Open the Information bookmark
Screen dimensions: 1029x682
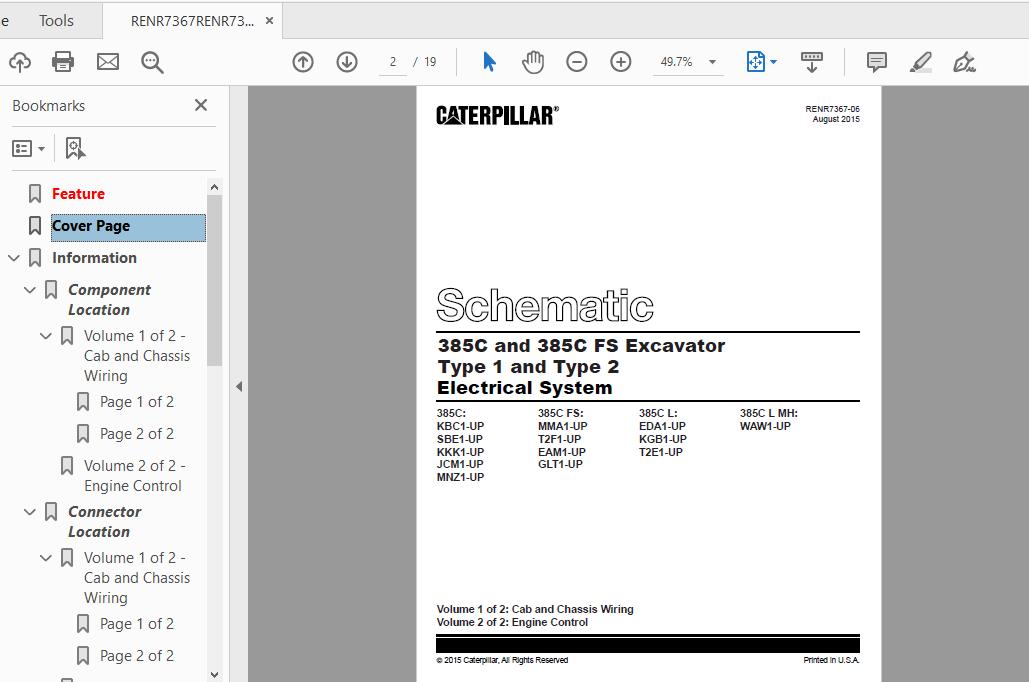(94, 258)
